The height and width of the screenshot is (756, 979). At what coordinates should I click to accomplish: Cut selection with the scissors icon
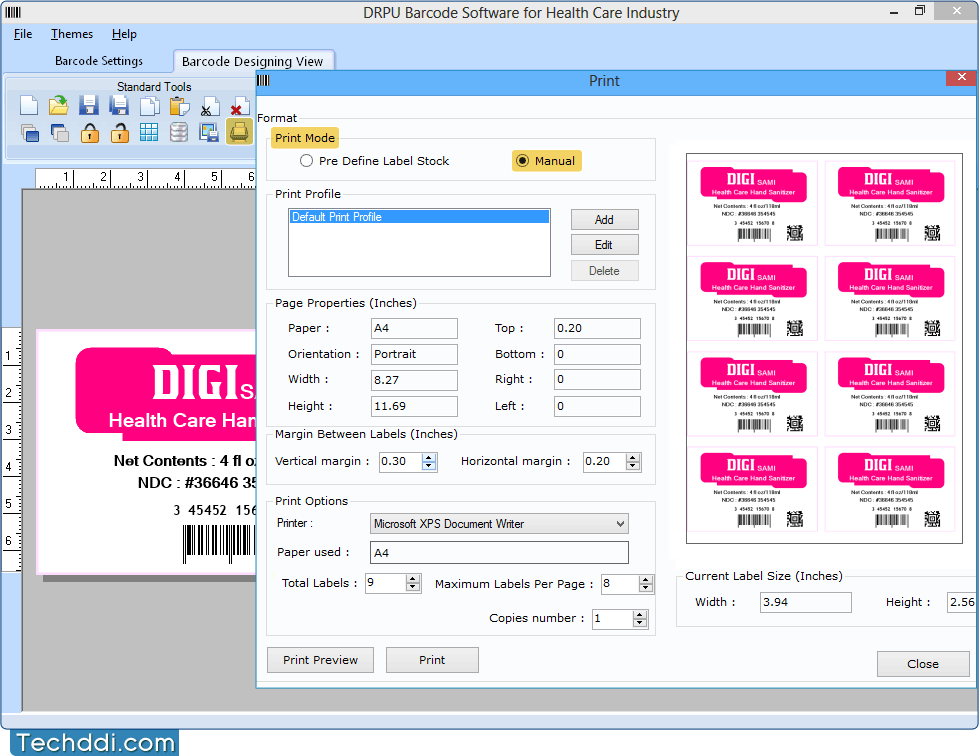pyautogui.click(x=209, y=106)
